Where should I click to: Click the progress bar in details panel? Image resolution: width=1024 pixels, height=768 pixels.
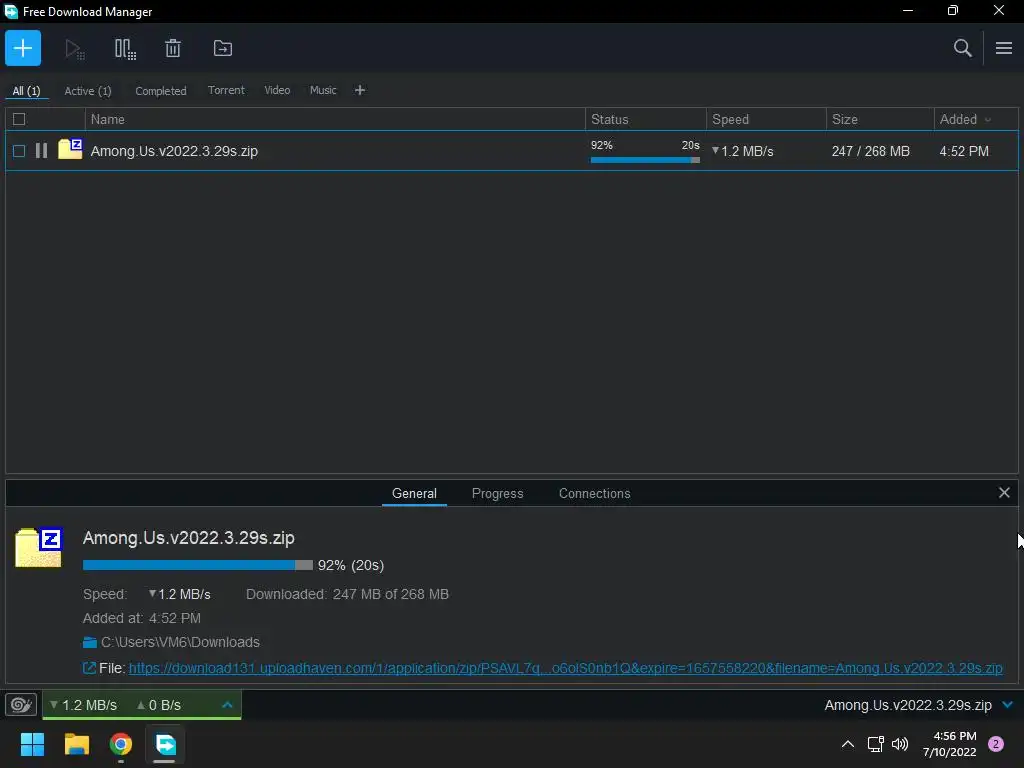click(x=198, y=565)
